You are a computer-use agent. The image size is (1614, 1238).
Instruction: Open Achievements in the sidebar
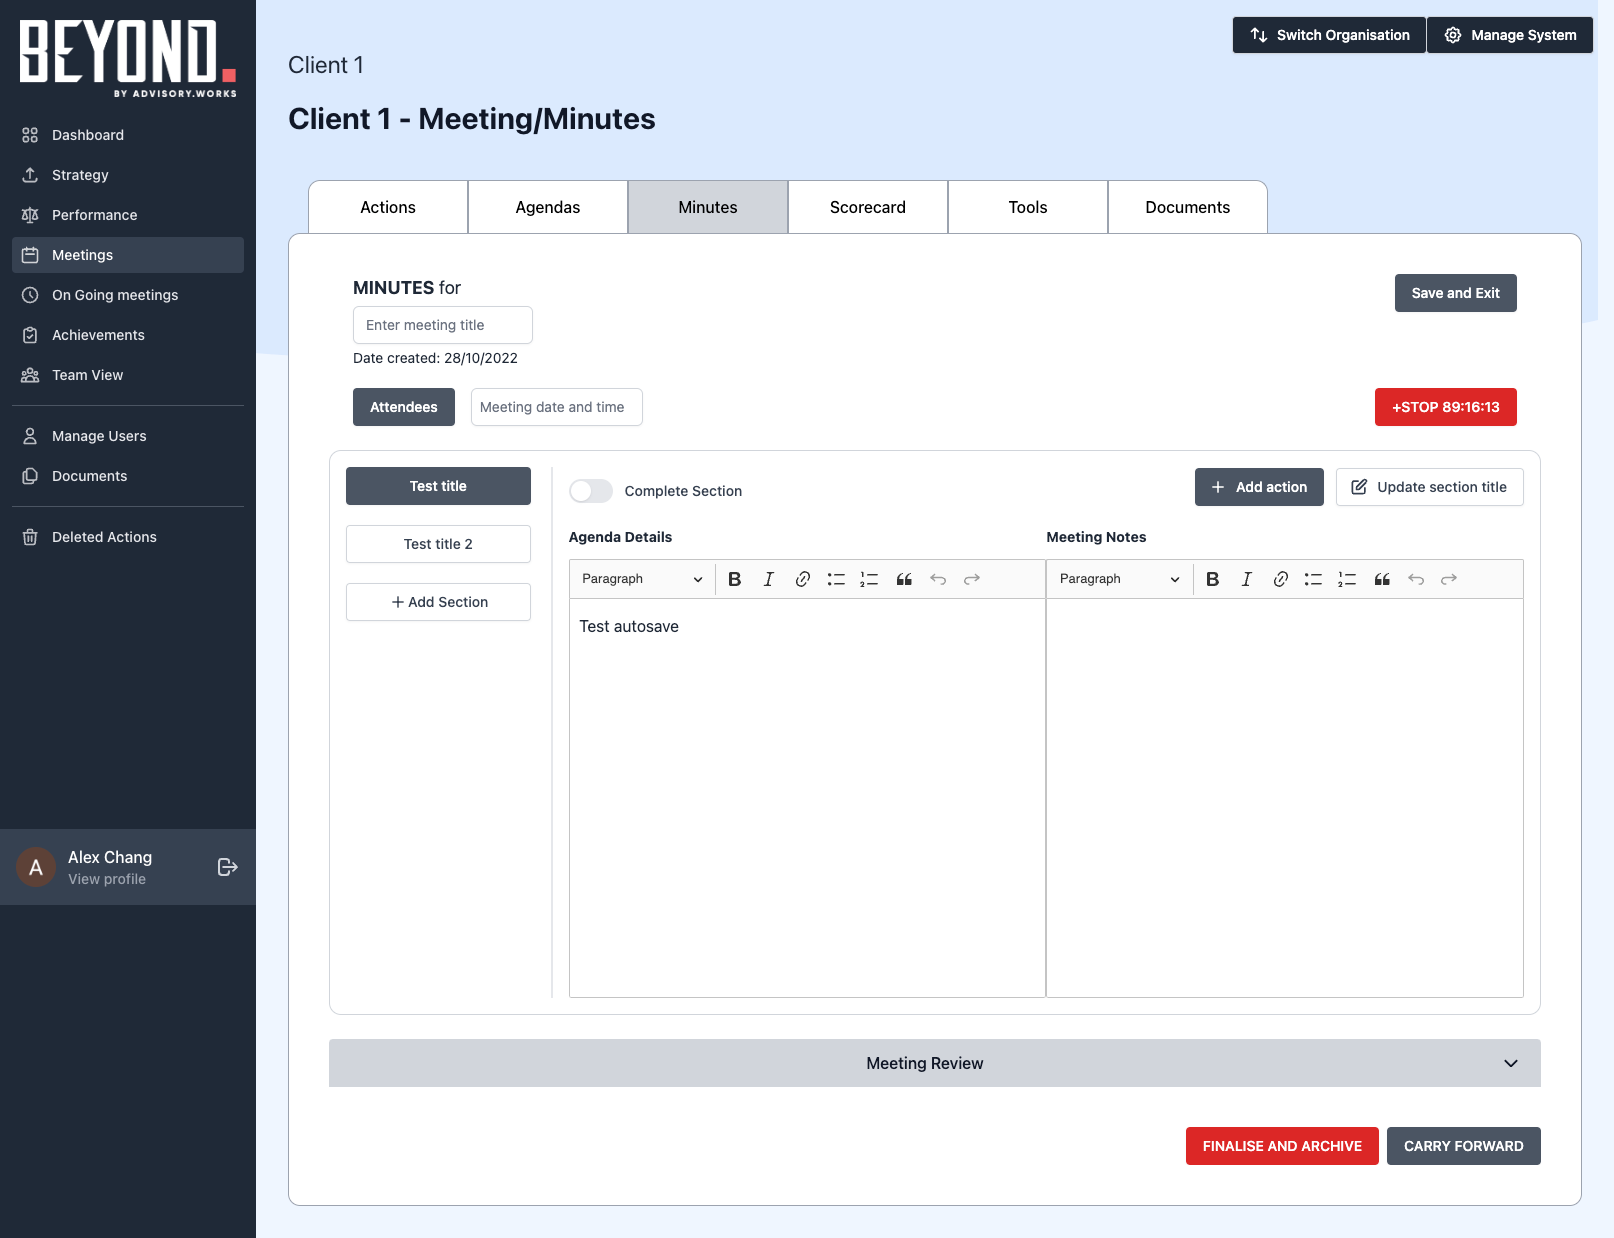pyautogui.click(x=98, y=335)
